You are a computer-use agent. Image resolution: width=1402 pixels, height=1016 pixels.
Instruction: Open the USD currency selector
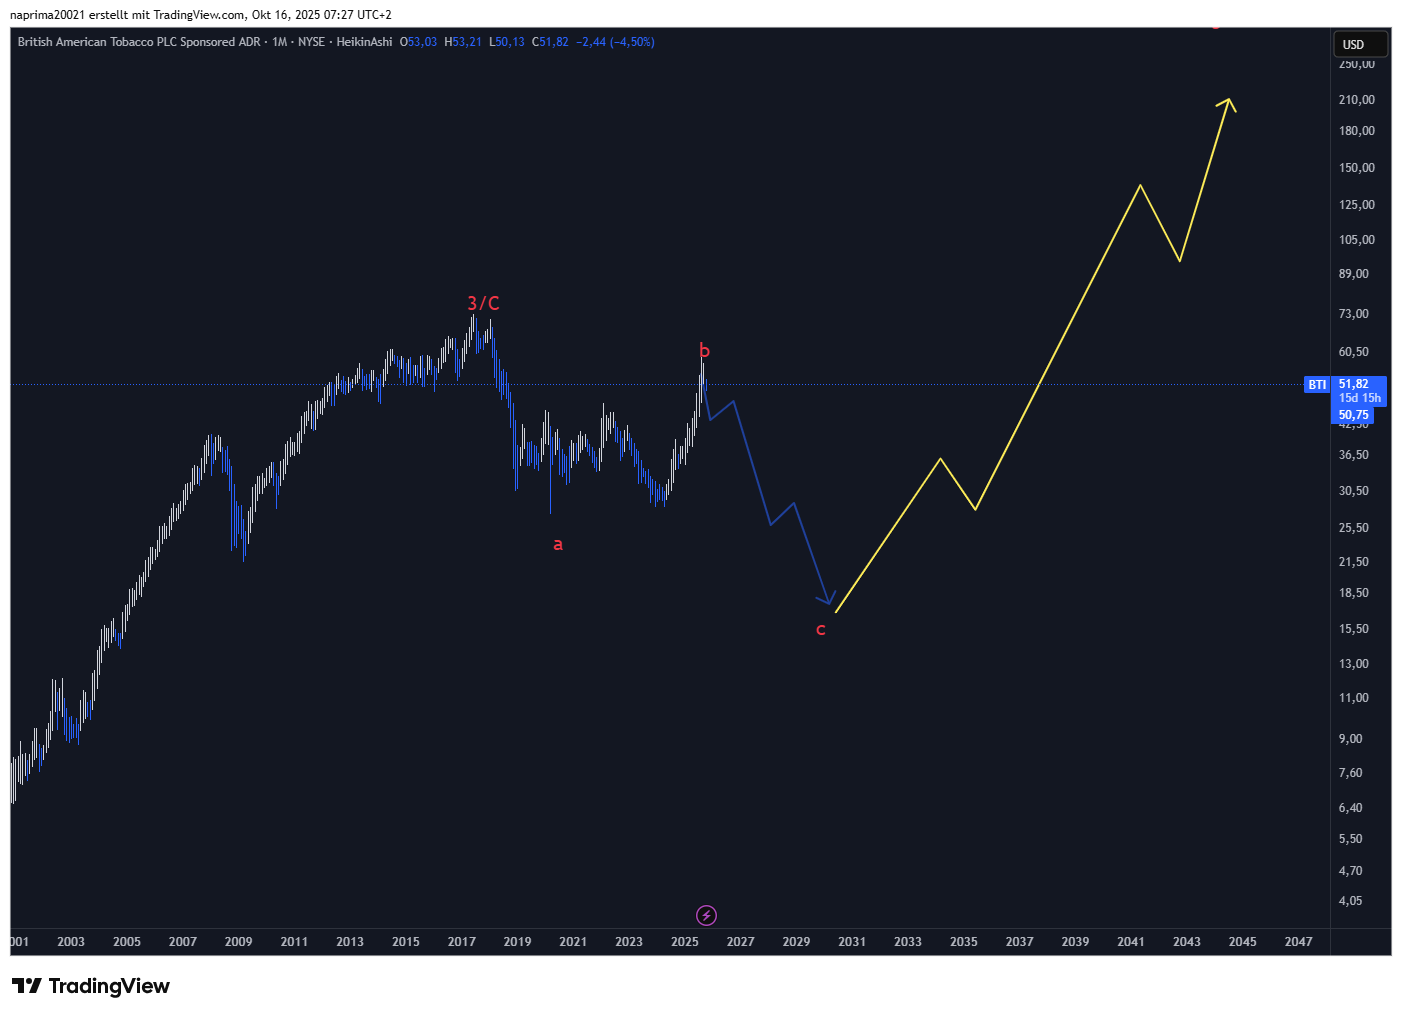coord(1359,44)
